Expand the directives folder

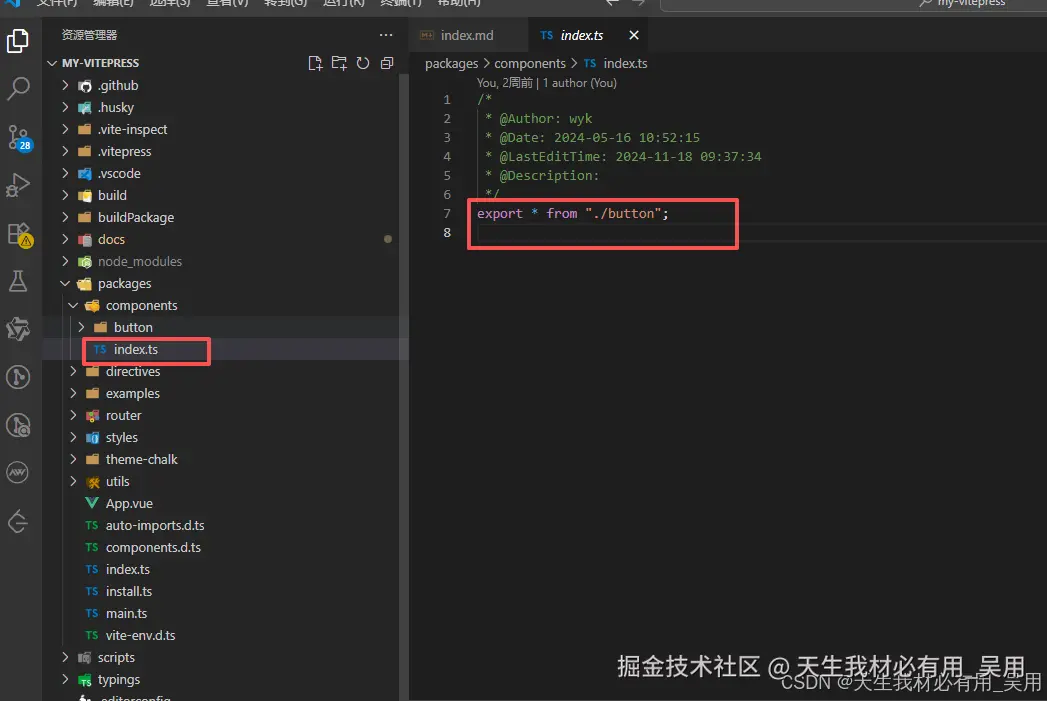(72, 371)
